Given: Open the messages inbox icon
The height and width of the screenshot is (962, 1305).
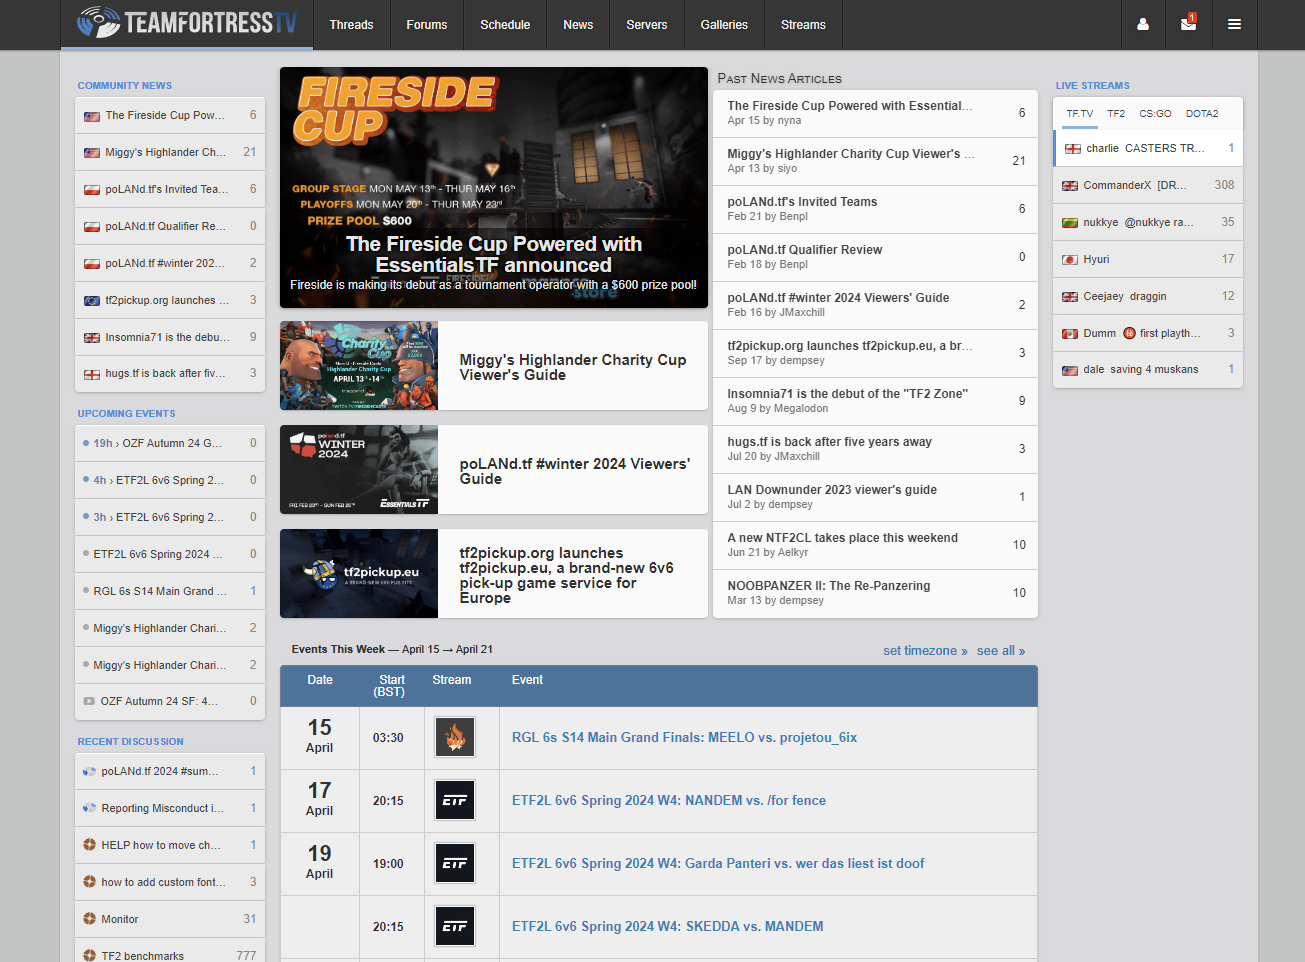Looking at the screenshot, I should [1188, 24].
